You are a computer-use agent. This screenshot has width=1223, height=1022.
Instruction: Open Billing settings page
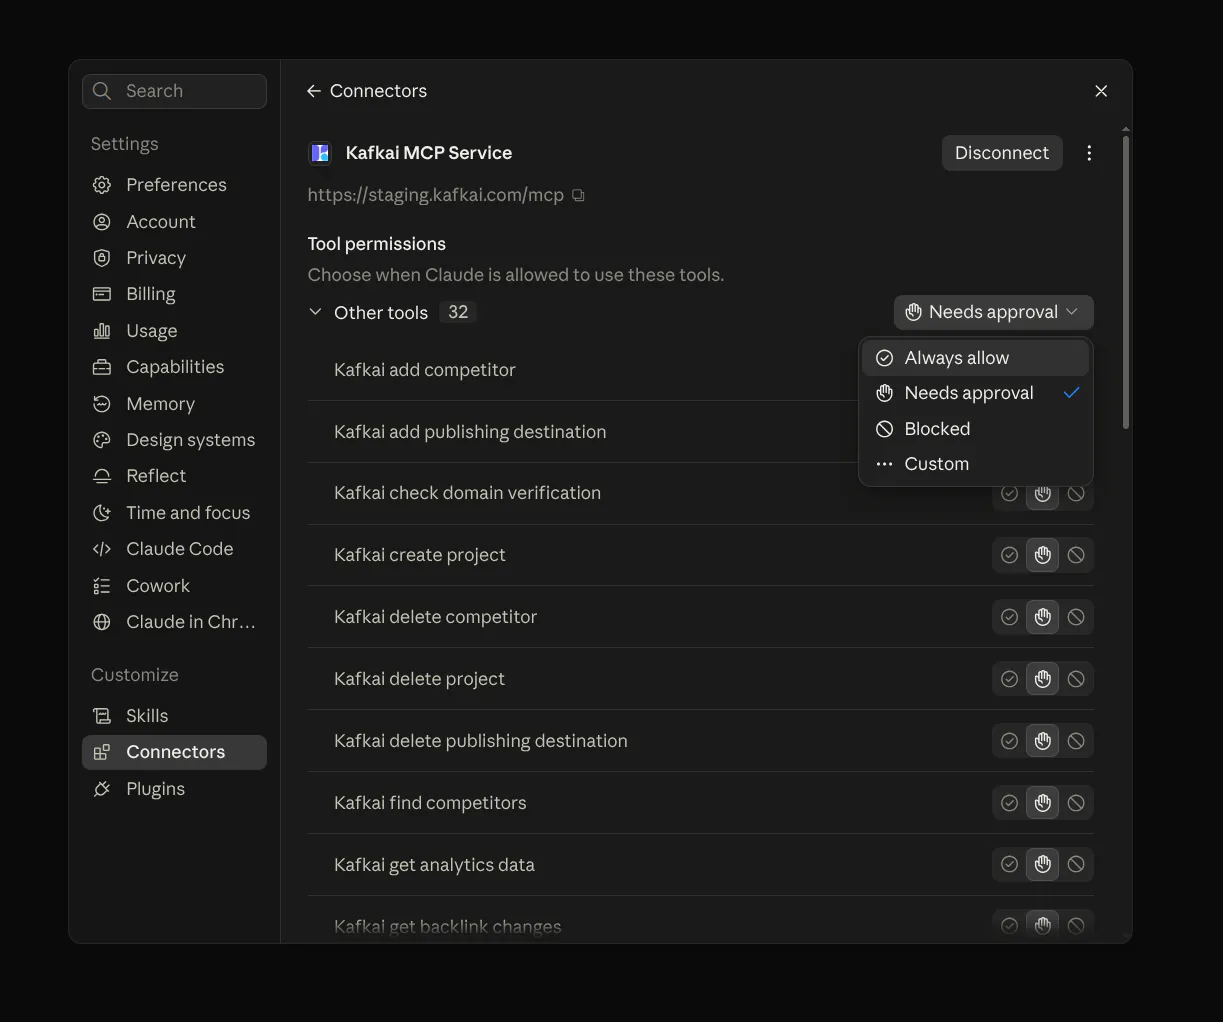[174, 294]
